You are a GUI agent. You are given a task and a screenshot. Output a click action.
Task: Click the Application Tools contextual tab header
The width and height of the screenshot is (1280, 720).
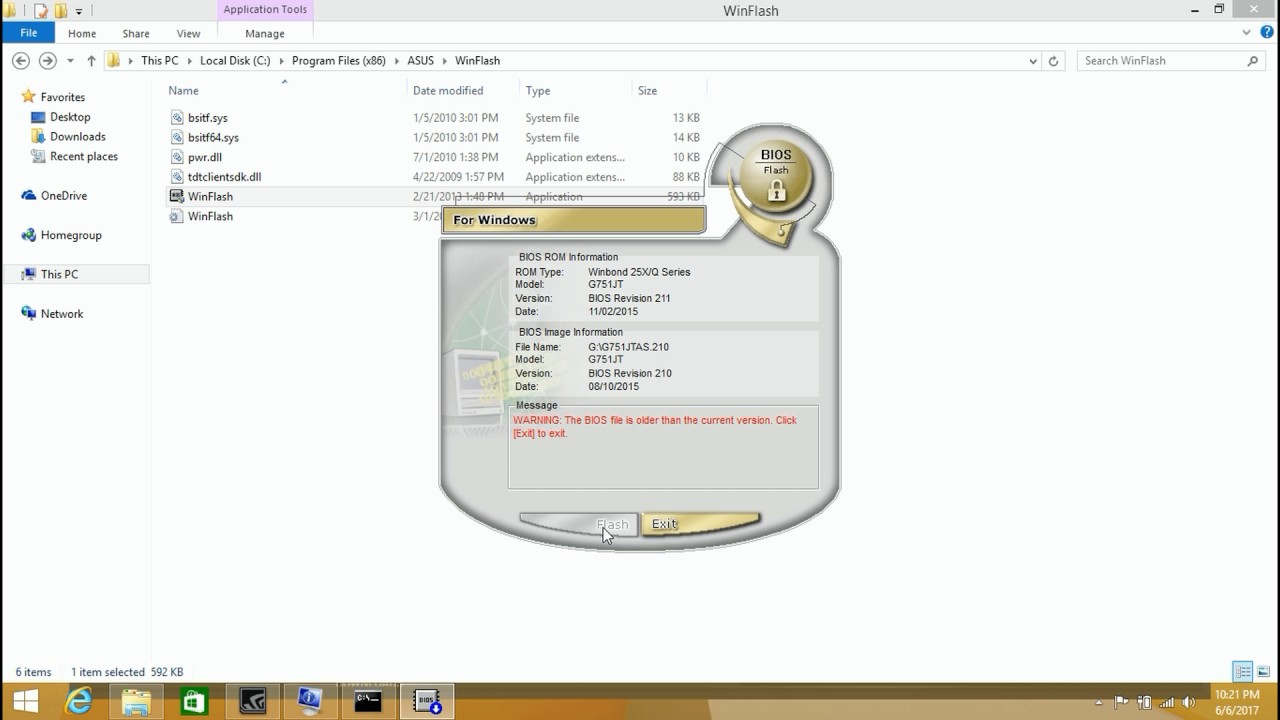coord(265,10)
